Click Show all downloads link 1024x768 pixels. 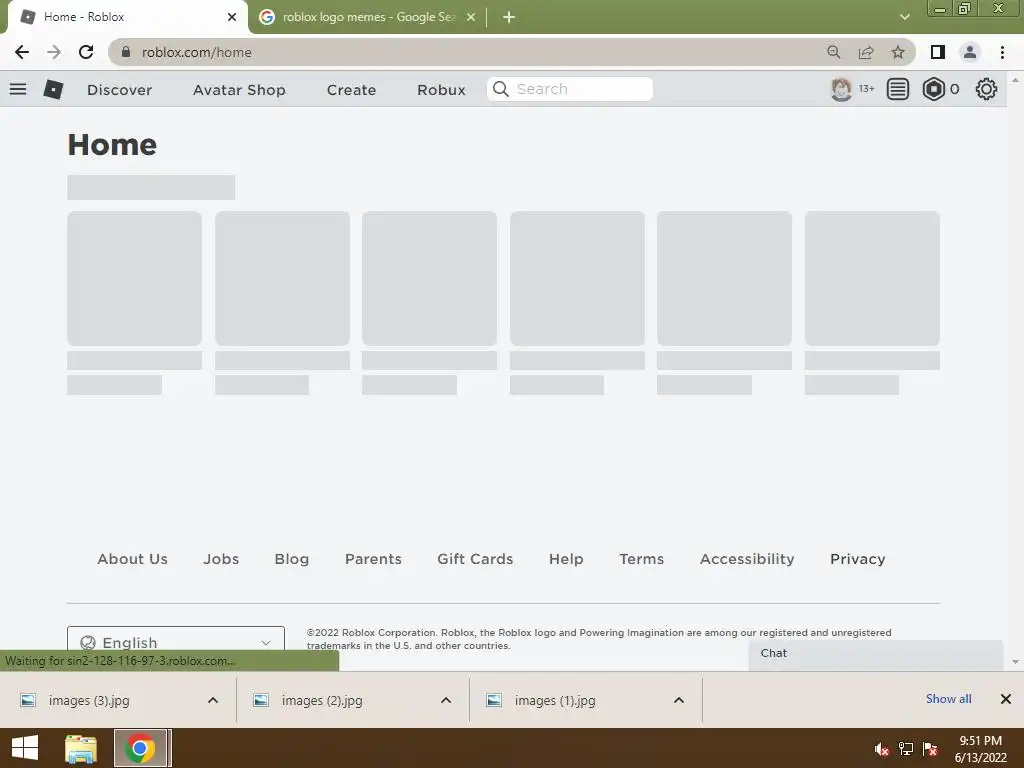click(x=948, y=699)
